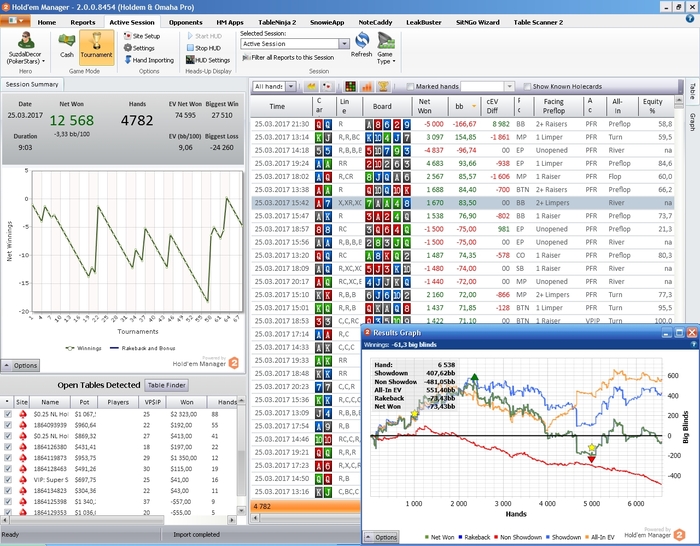Screen dimensions: 700x546
Task: Click Stop HUD
Action: tap(204, 48)
